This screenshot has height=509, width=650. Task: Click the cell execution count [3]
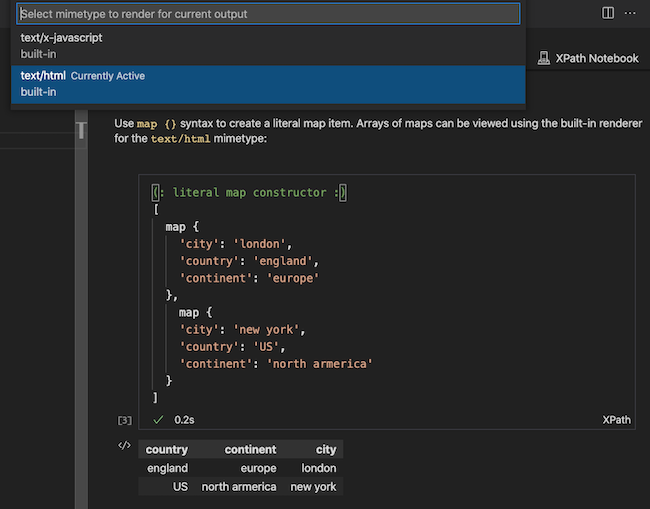click(x=125, y=421)
